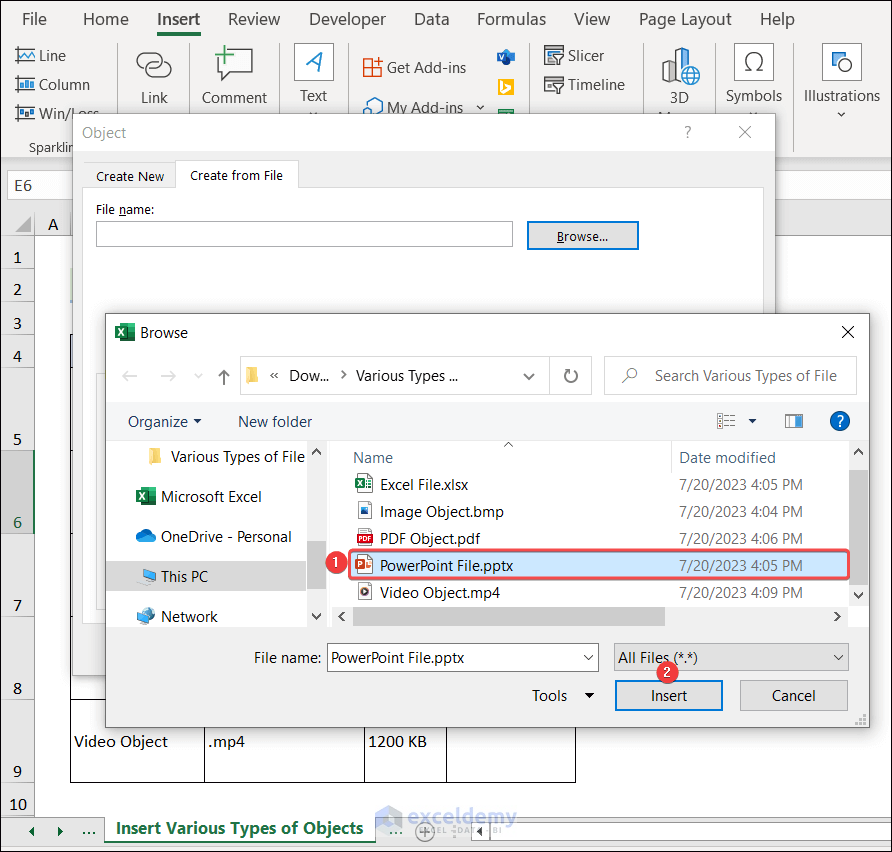Switch to Create New tab

tap(130, 176)
